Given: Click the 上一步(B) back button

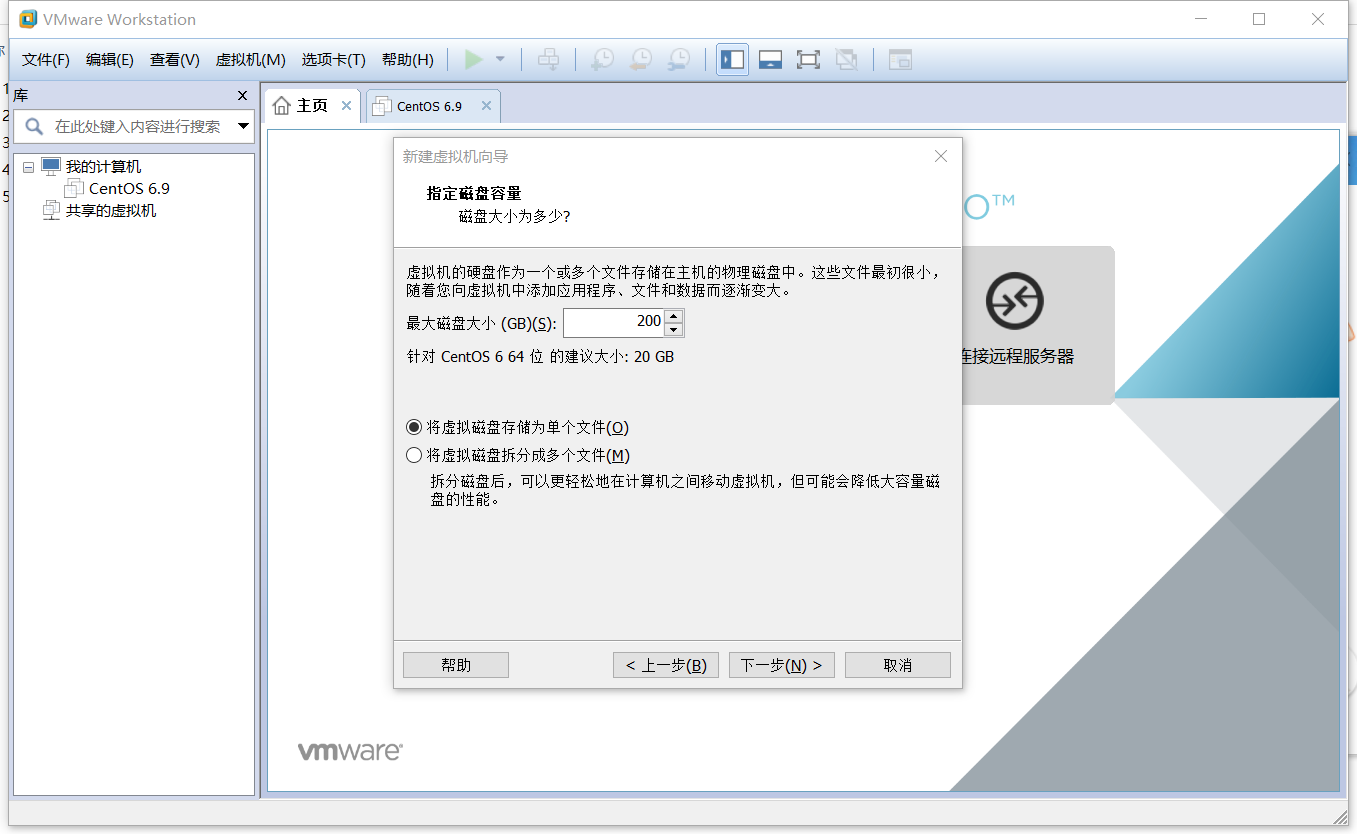Looking at the screenshot, I should (x=666, y=665).
